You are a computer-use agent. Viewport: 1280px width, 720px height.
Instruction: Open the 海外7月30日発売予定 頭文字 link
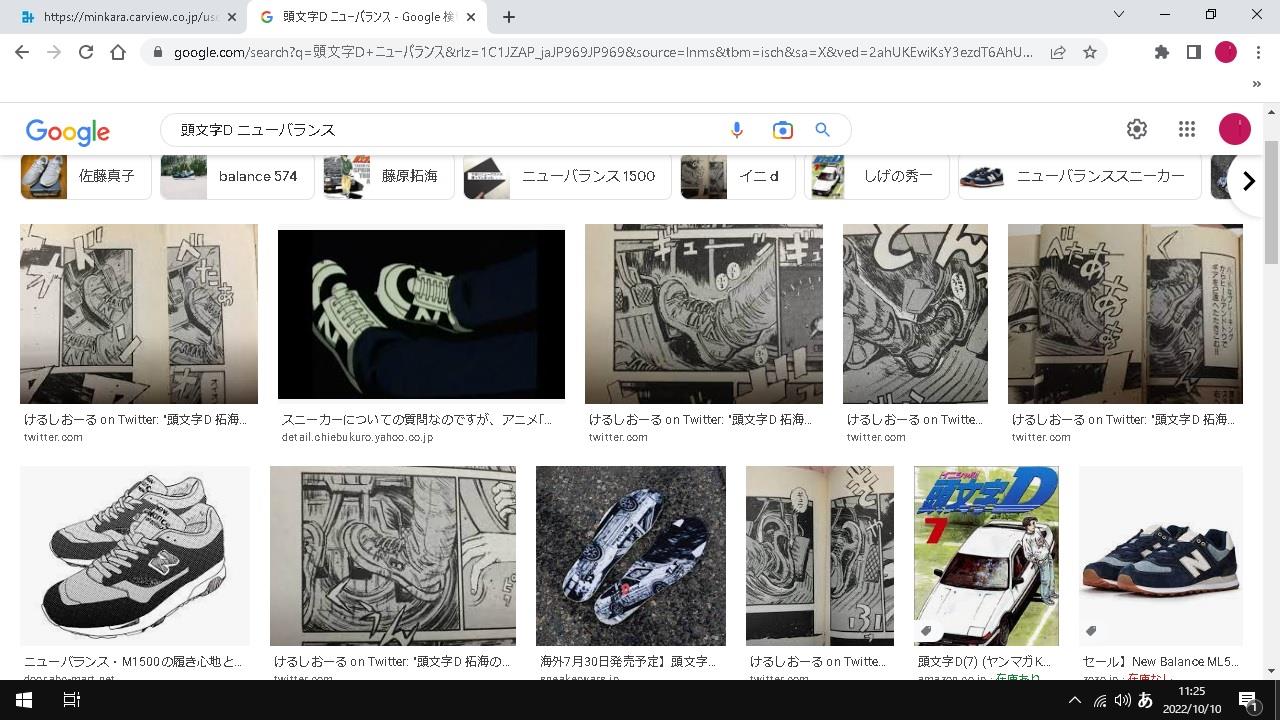pyautogui.click(x=628, y=662)
